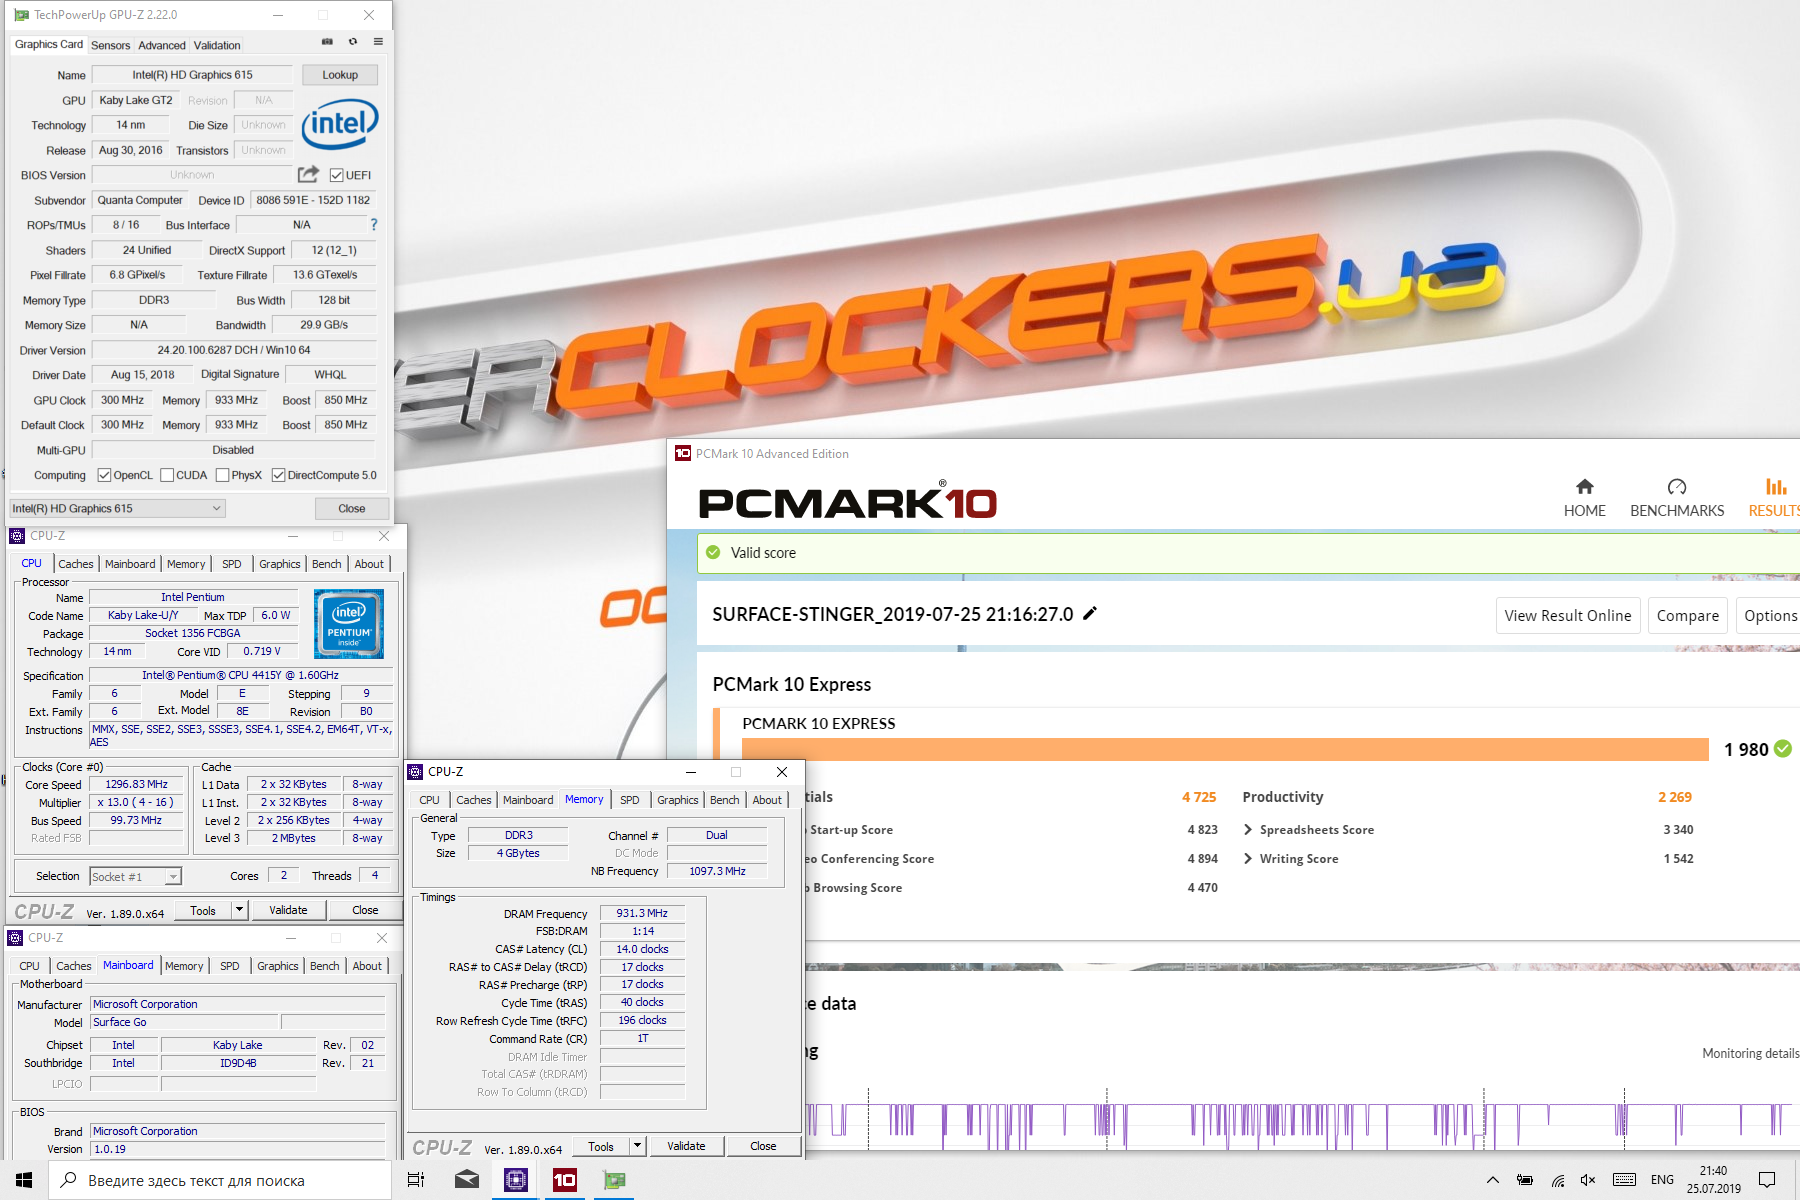Toggle the DirectCompute 5.0 checkbox
This screenshot has height=1200, width=1800.
click(278, 475)
